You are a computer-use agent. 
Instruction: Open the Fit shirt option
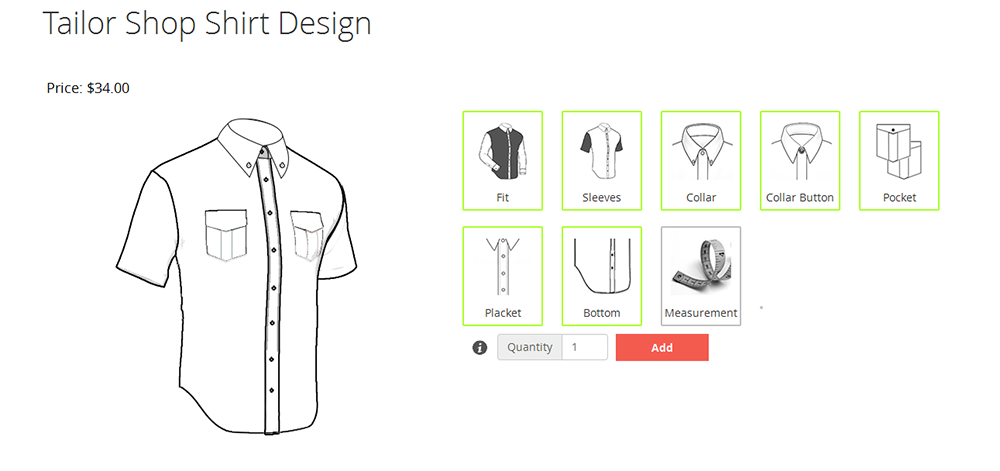[503, 161]
